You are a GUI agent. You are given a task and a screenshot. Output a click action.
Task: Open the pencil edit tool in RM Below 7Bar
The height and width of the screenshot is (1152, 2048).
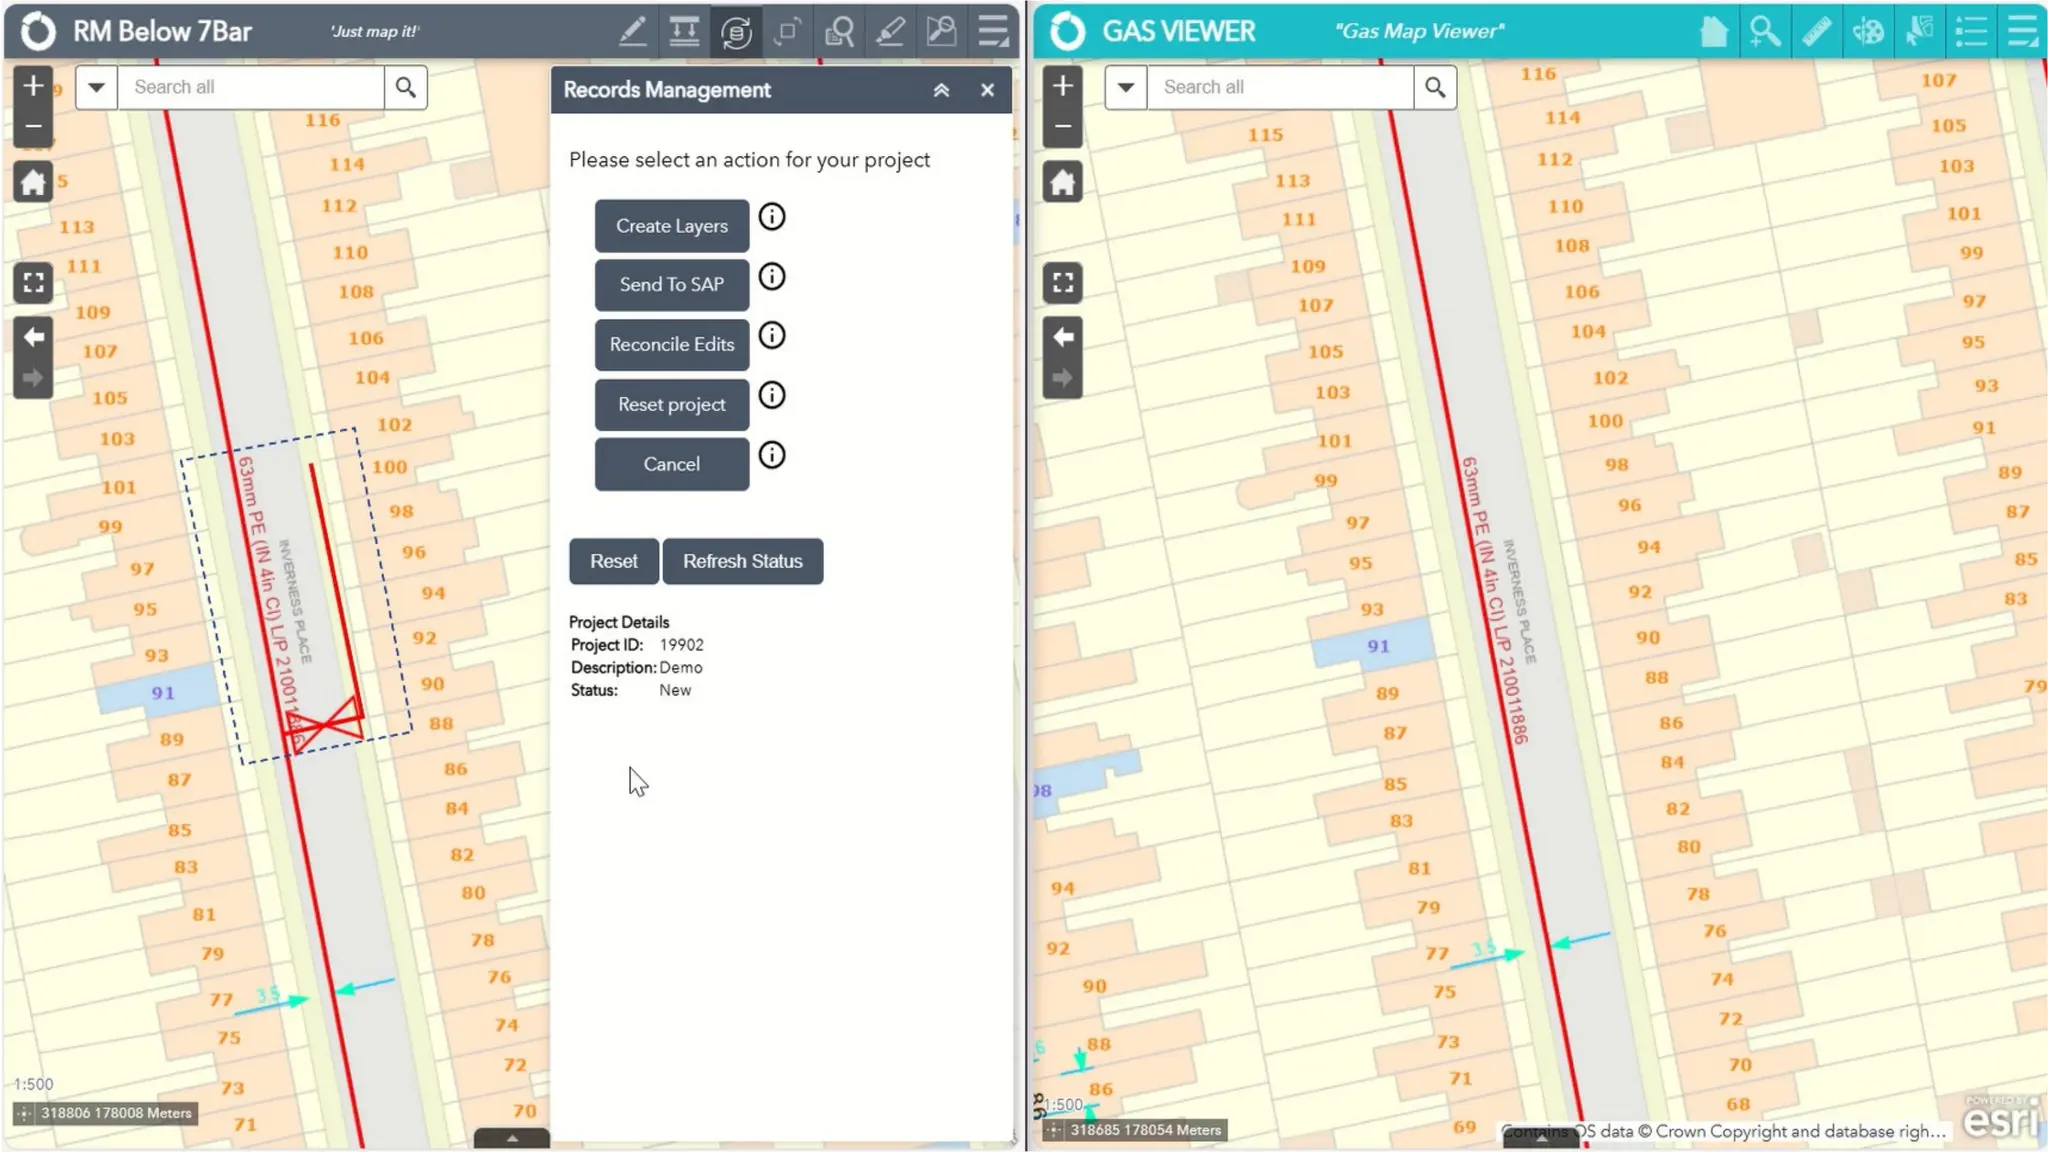(632, 32)
